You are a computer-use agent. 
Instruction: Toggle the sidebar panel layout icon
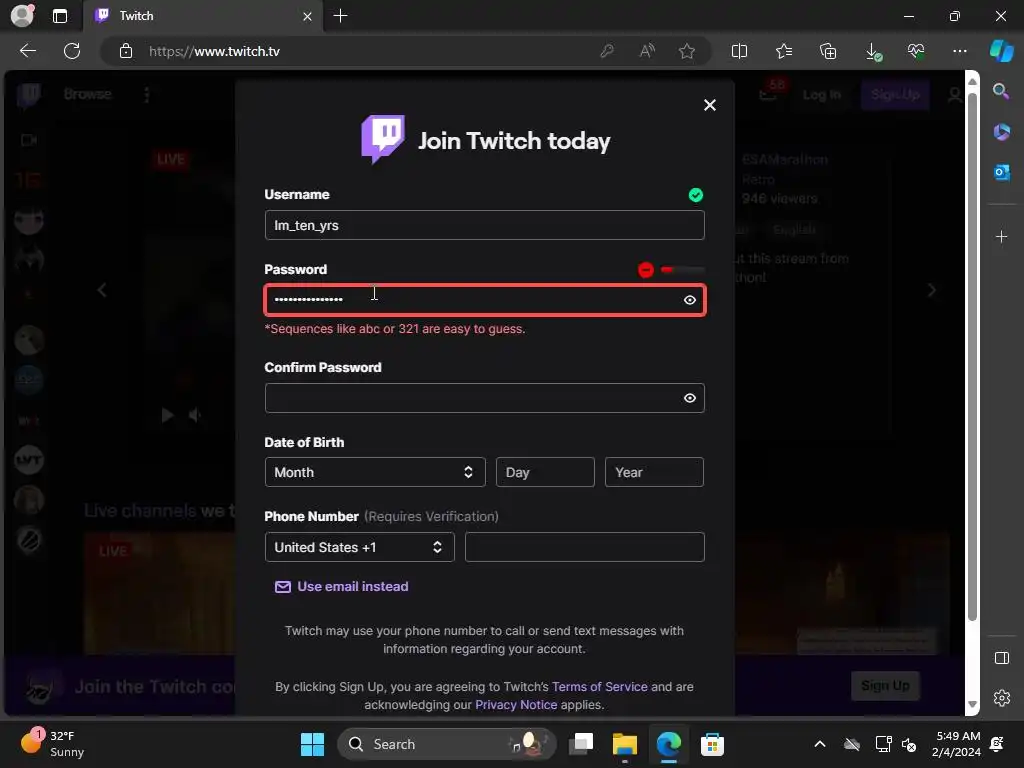(1001, 658)
